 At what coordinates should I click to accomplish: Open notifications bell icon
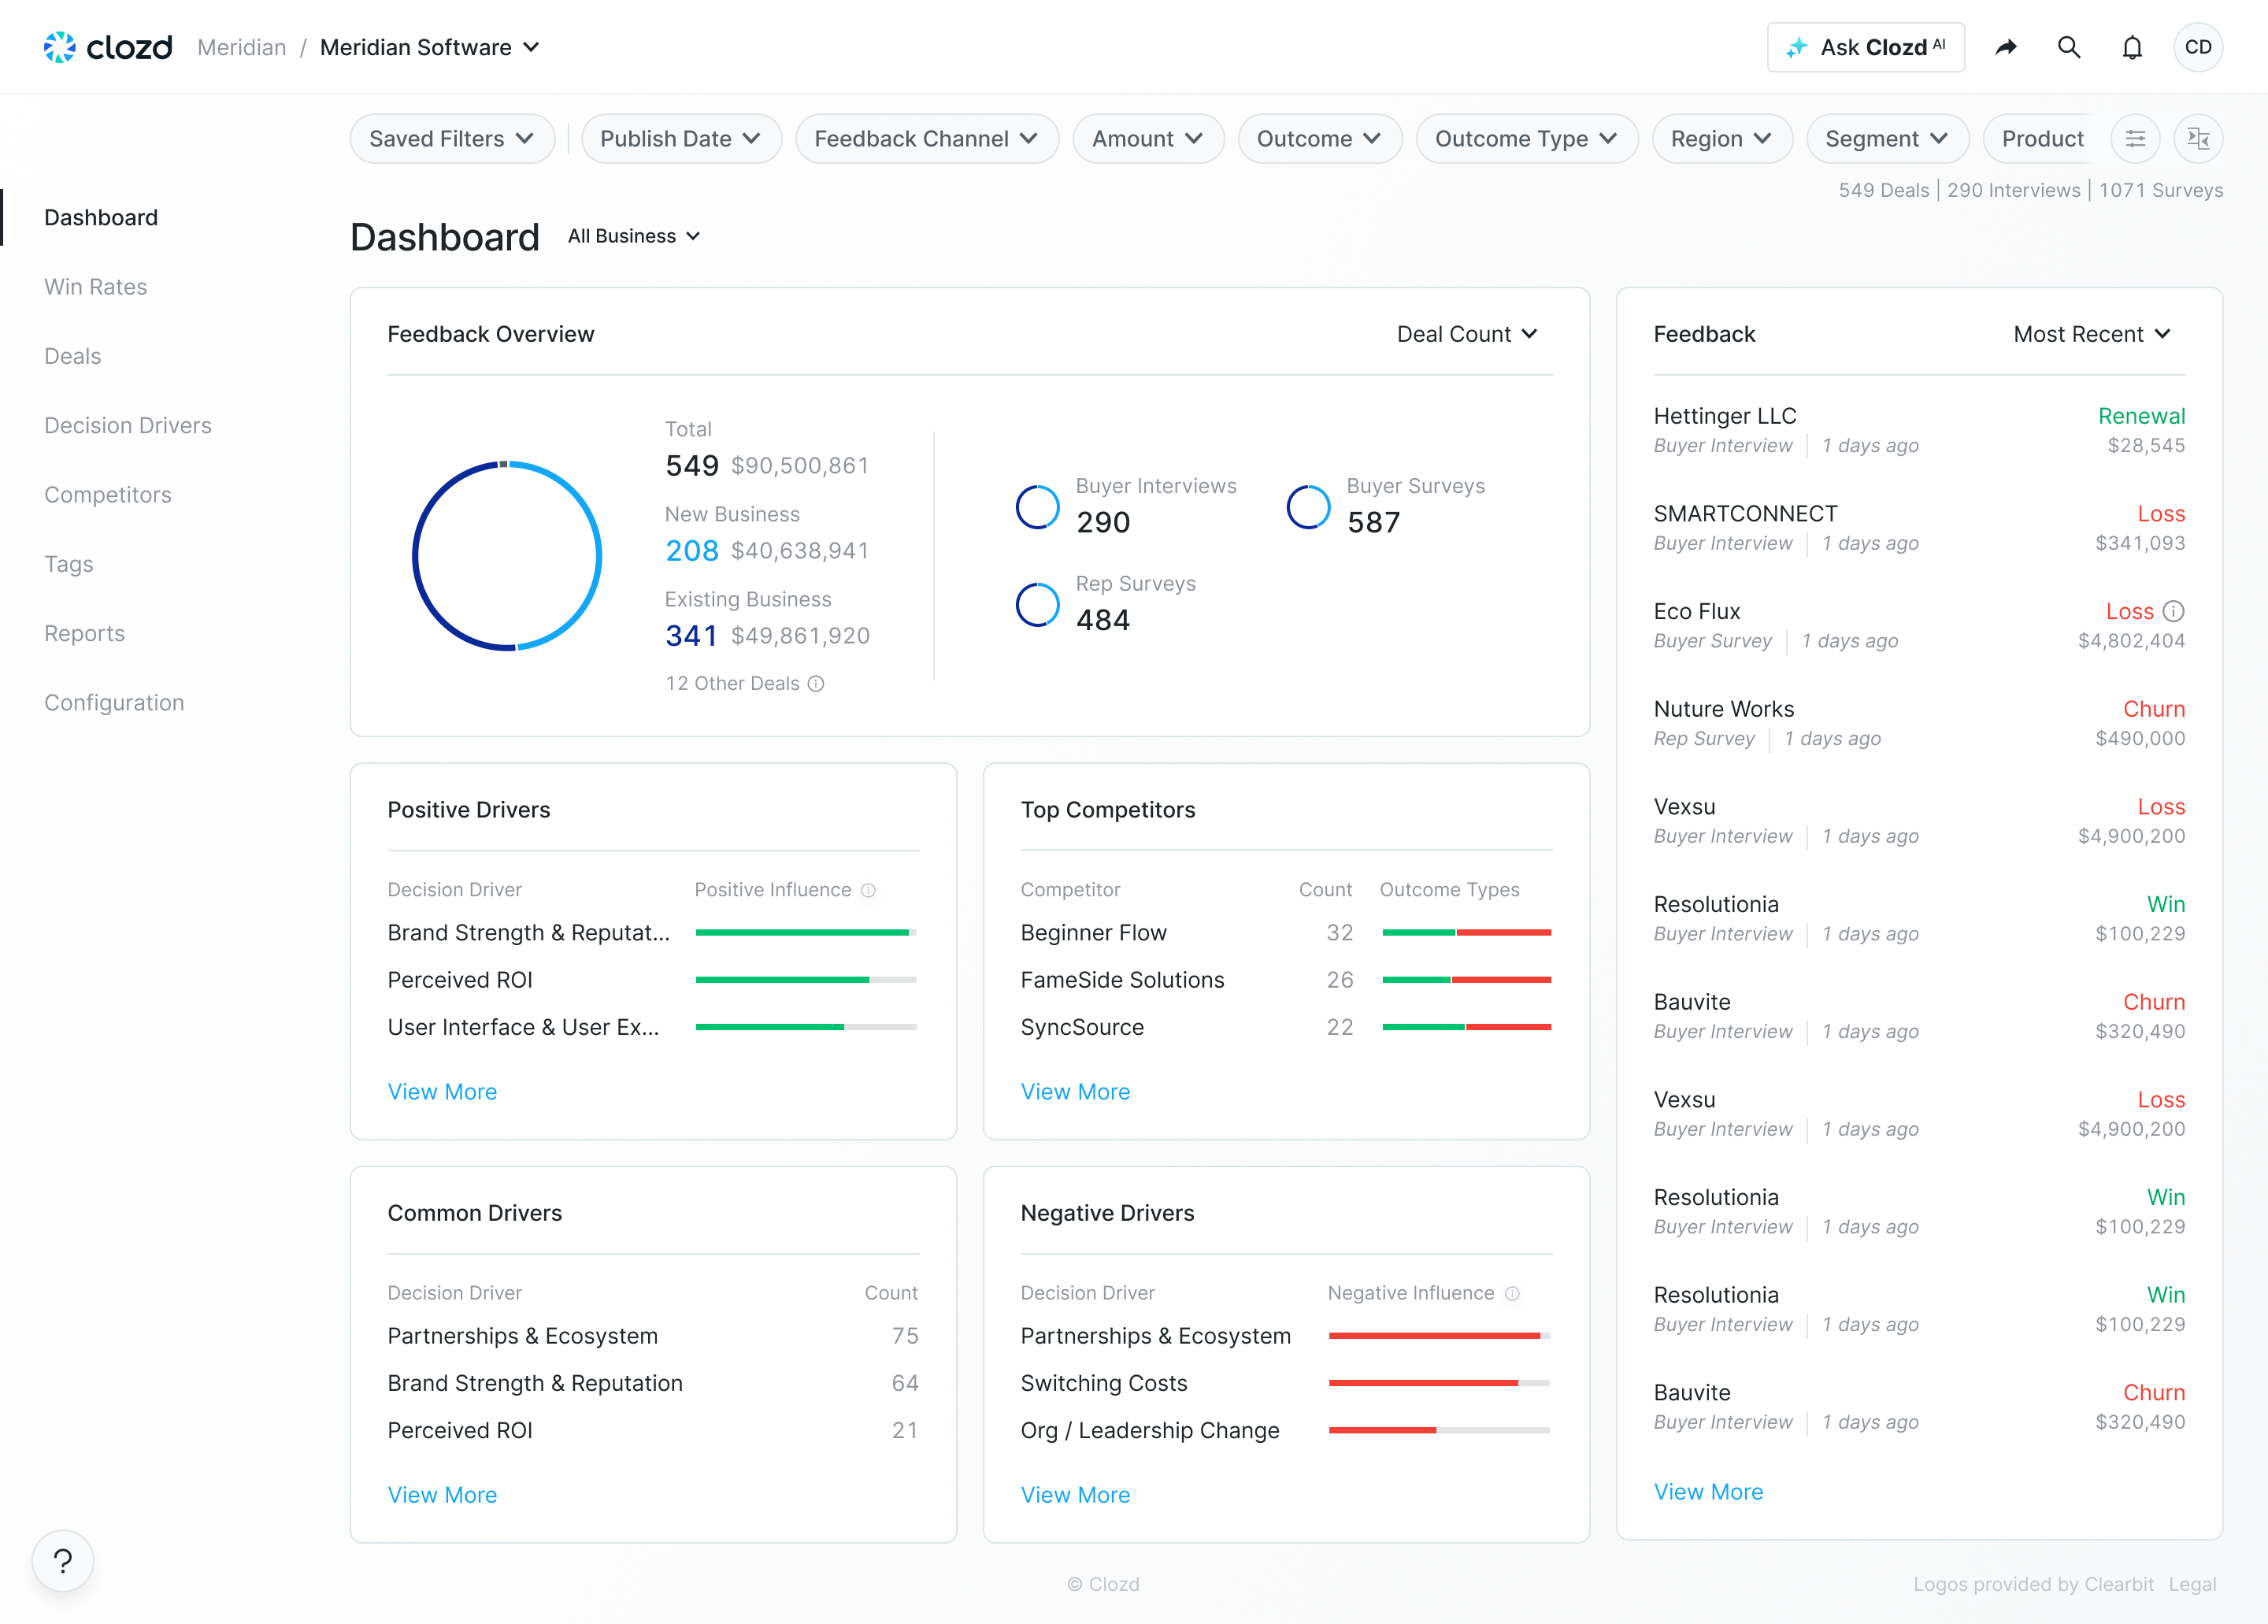tap(2132, 47)
